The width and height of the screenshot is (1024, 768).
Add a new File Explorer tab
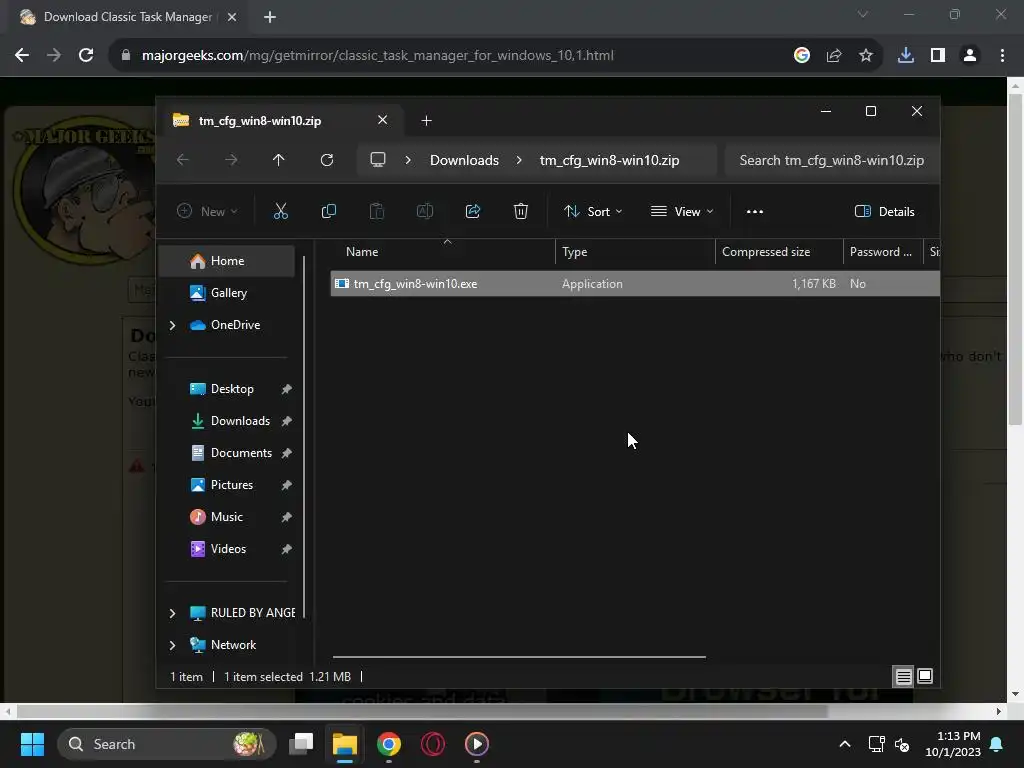[x=426, y=121]
